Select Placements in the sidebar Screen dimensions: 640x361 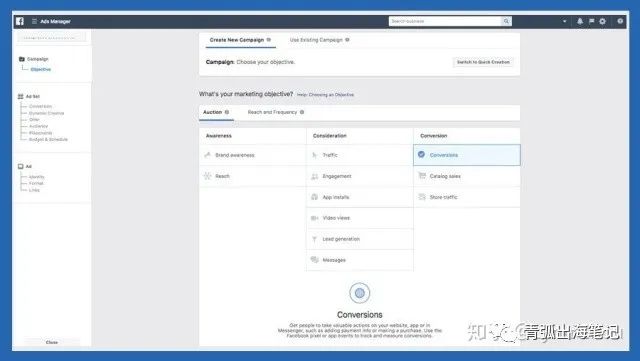40,133
